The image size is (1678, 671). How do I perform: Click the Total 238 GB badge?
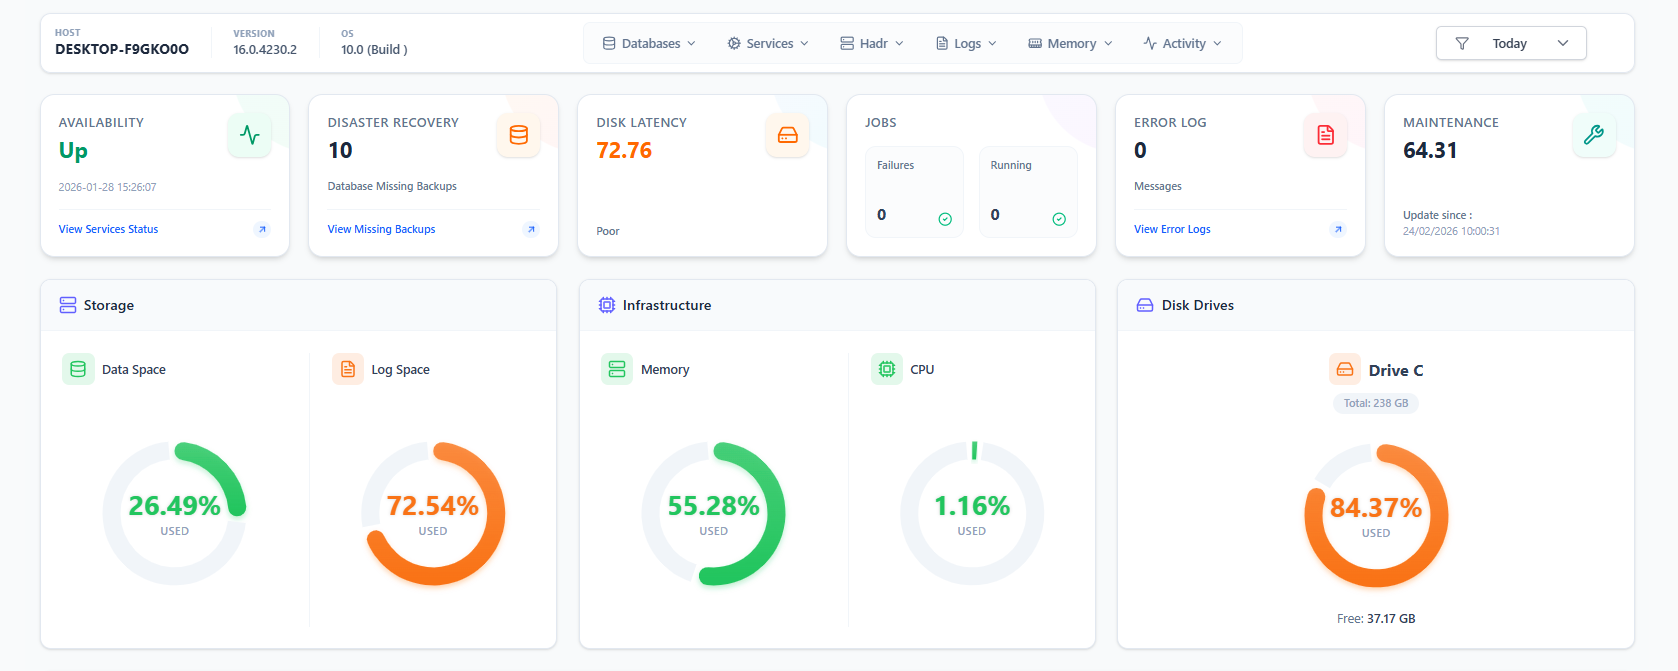(1375, 403)
